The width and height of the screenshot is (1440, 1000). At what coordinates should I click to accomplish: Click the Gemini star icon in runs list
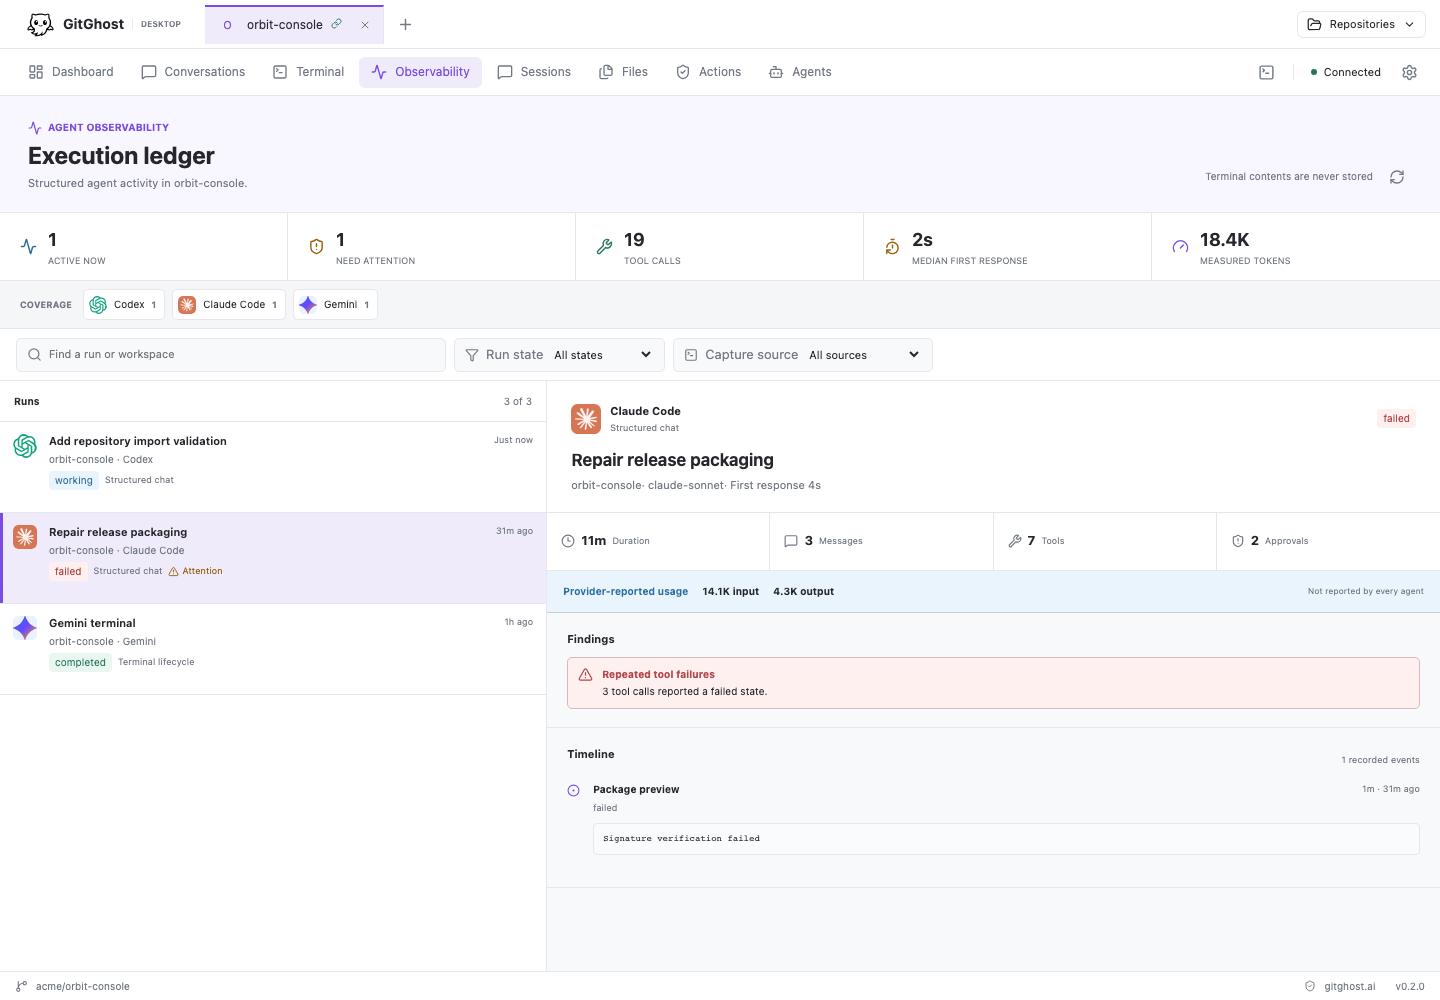[25, 628]
